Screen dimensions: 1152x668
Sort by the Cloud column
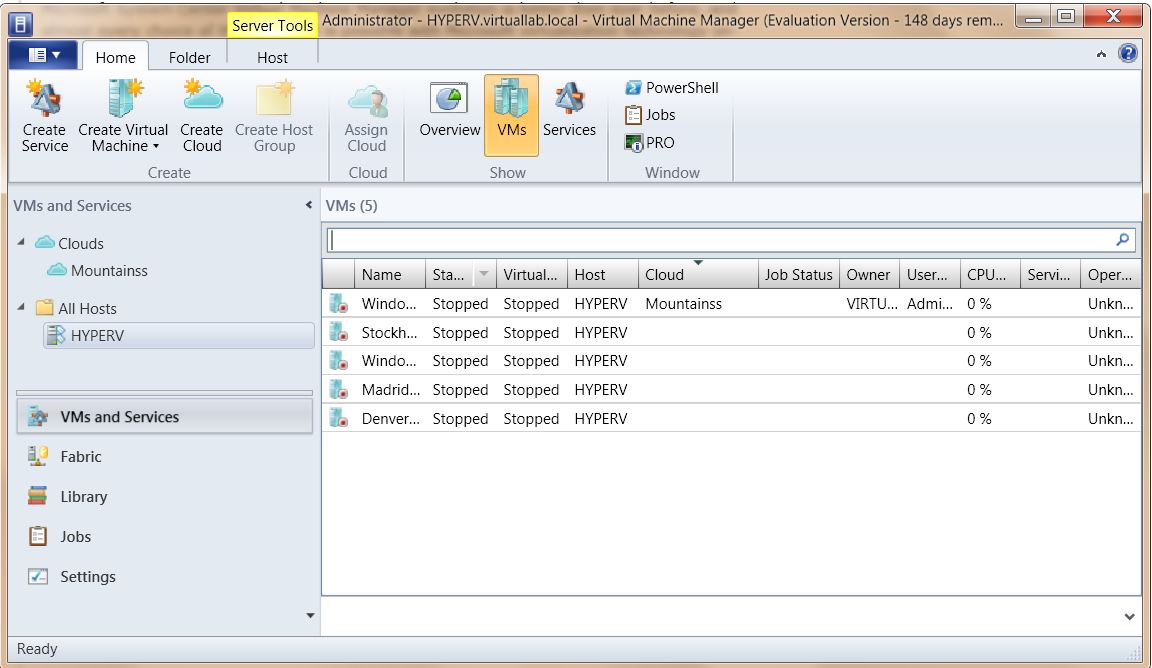coord(698,274)
